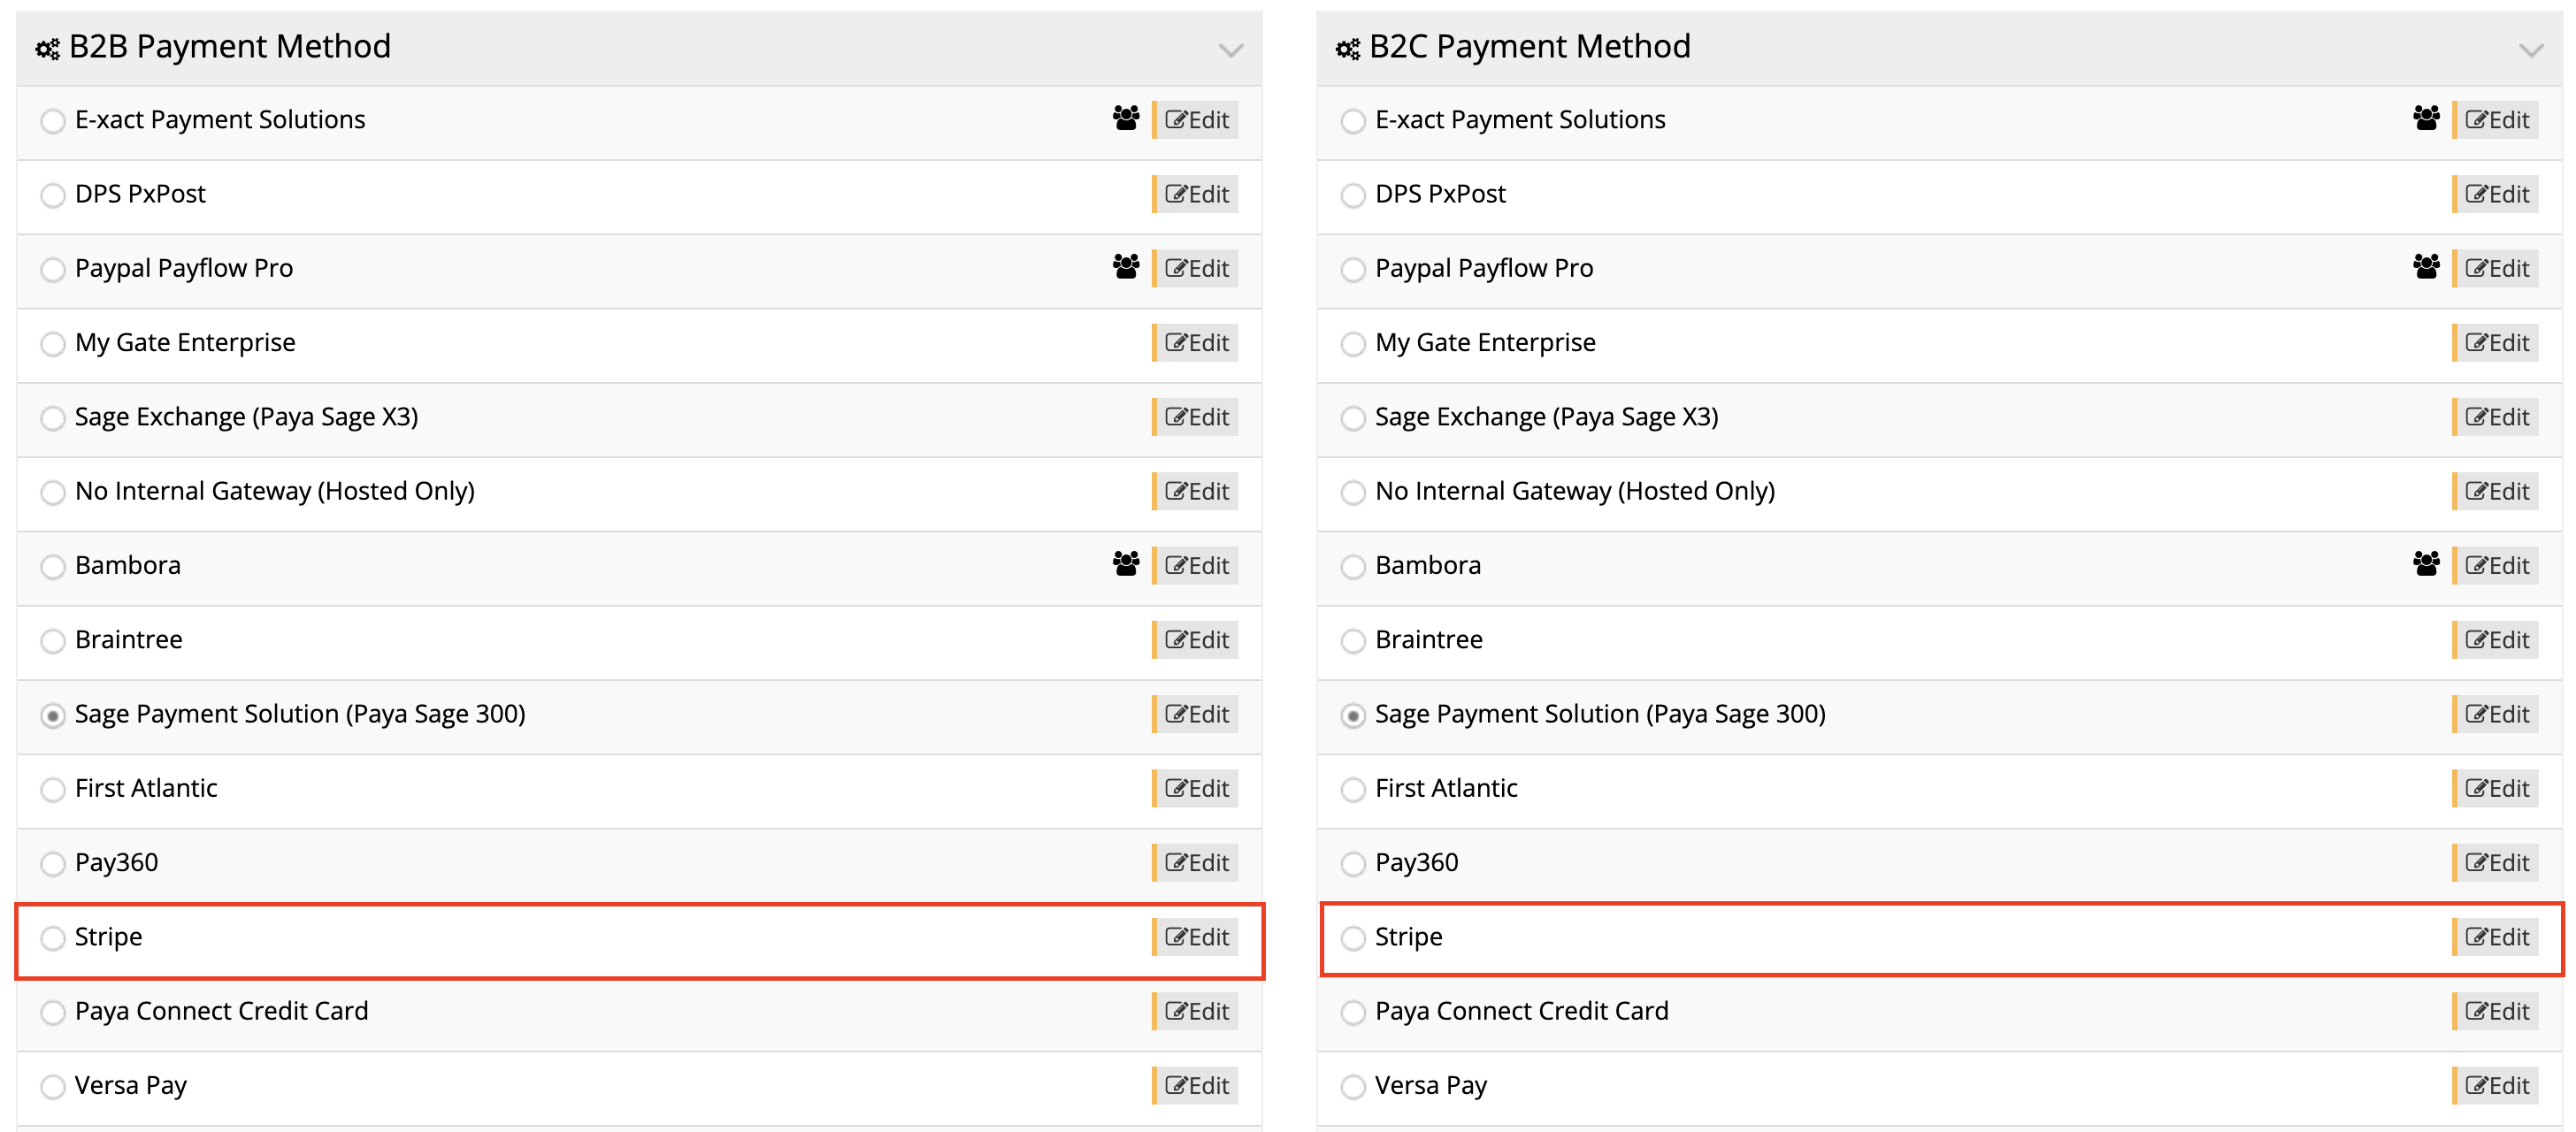Screen dimensions: 2576x1132
Task: Click the group users icon for B2B Bambora
Action: click(x=1126, y=564)
